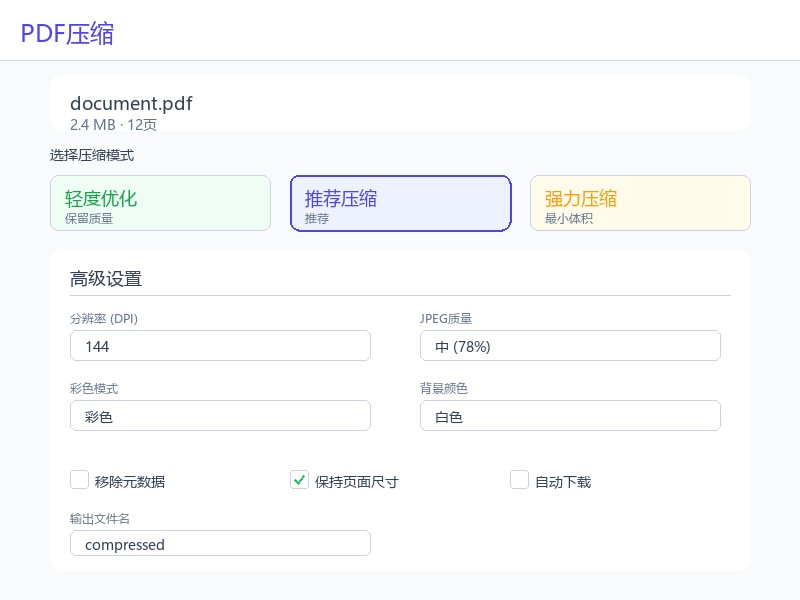Click the JPEG质量 field label
Image resolution: width=800 pixels, height=600 pixels.
tap(446, 318)
